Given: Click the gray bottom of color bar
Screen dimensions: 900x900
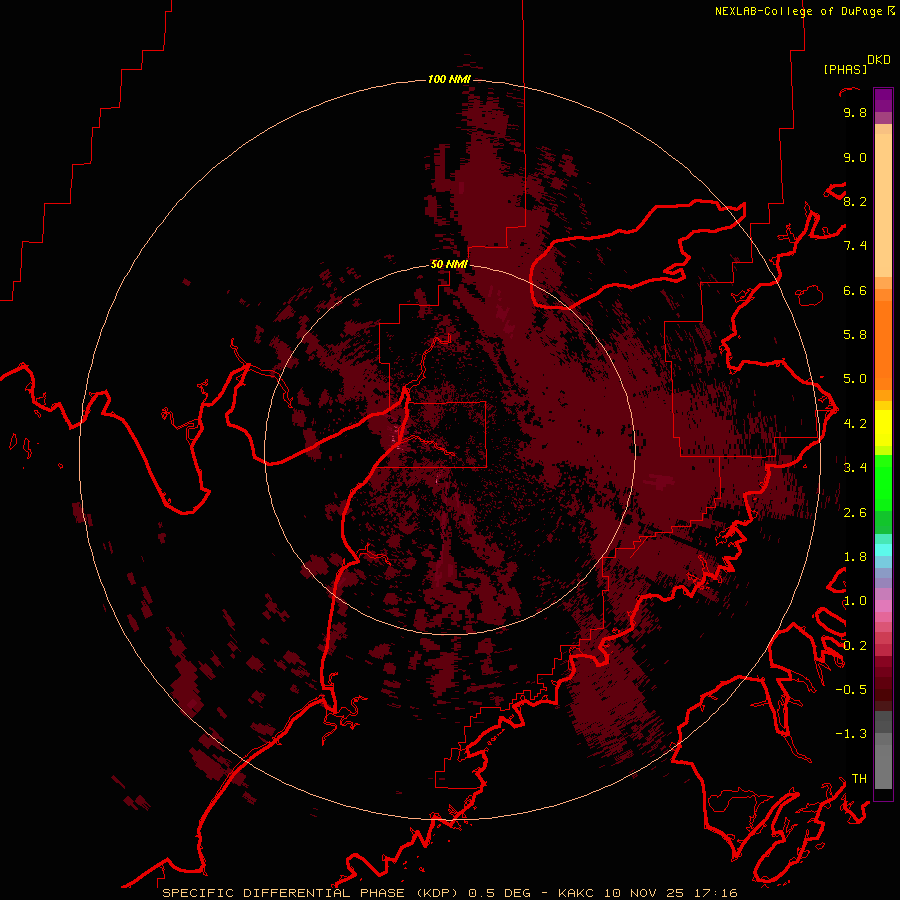Looking at the screenshot, I should click(883, 752).
